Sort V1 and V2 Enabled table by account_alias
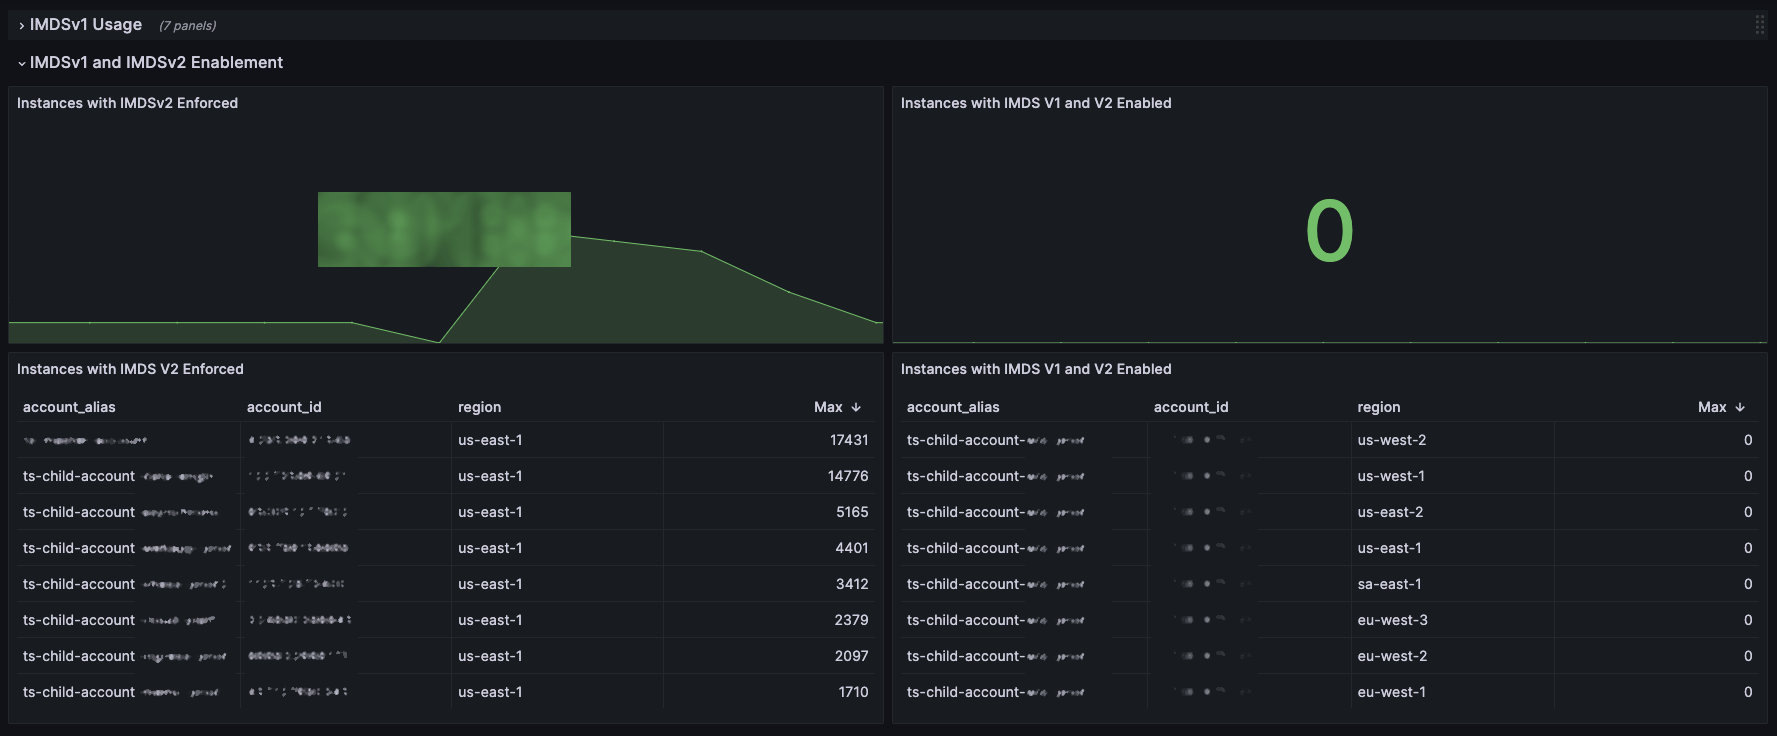Viewport: 1777px width, 736px height. click(x=953, y=407)
